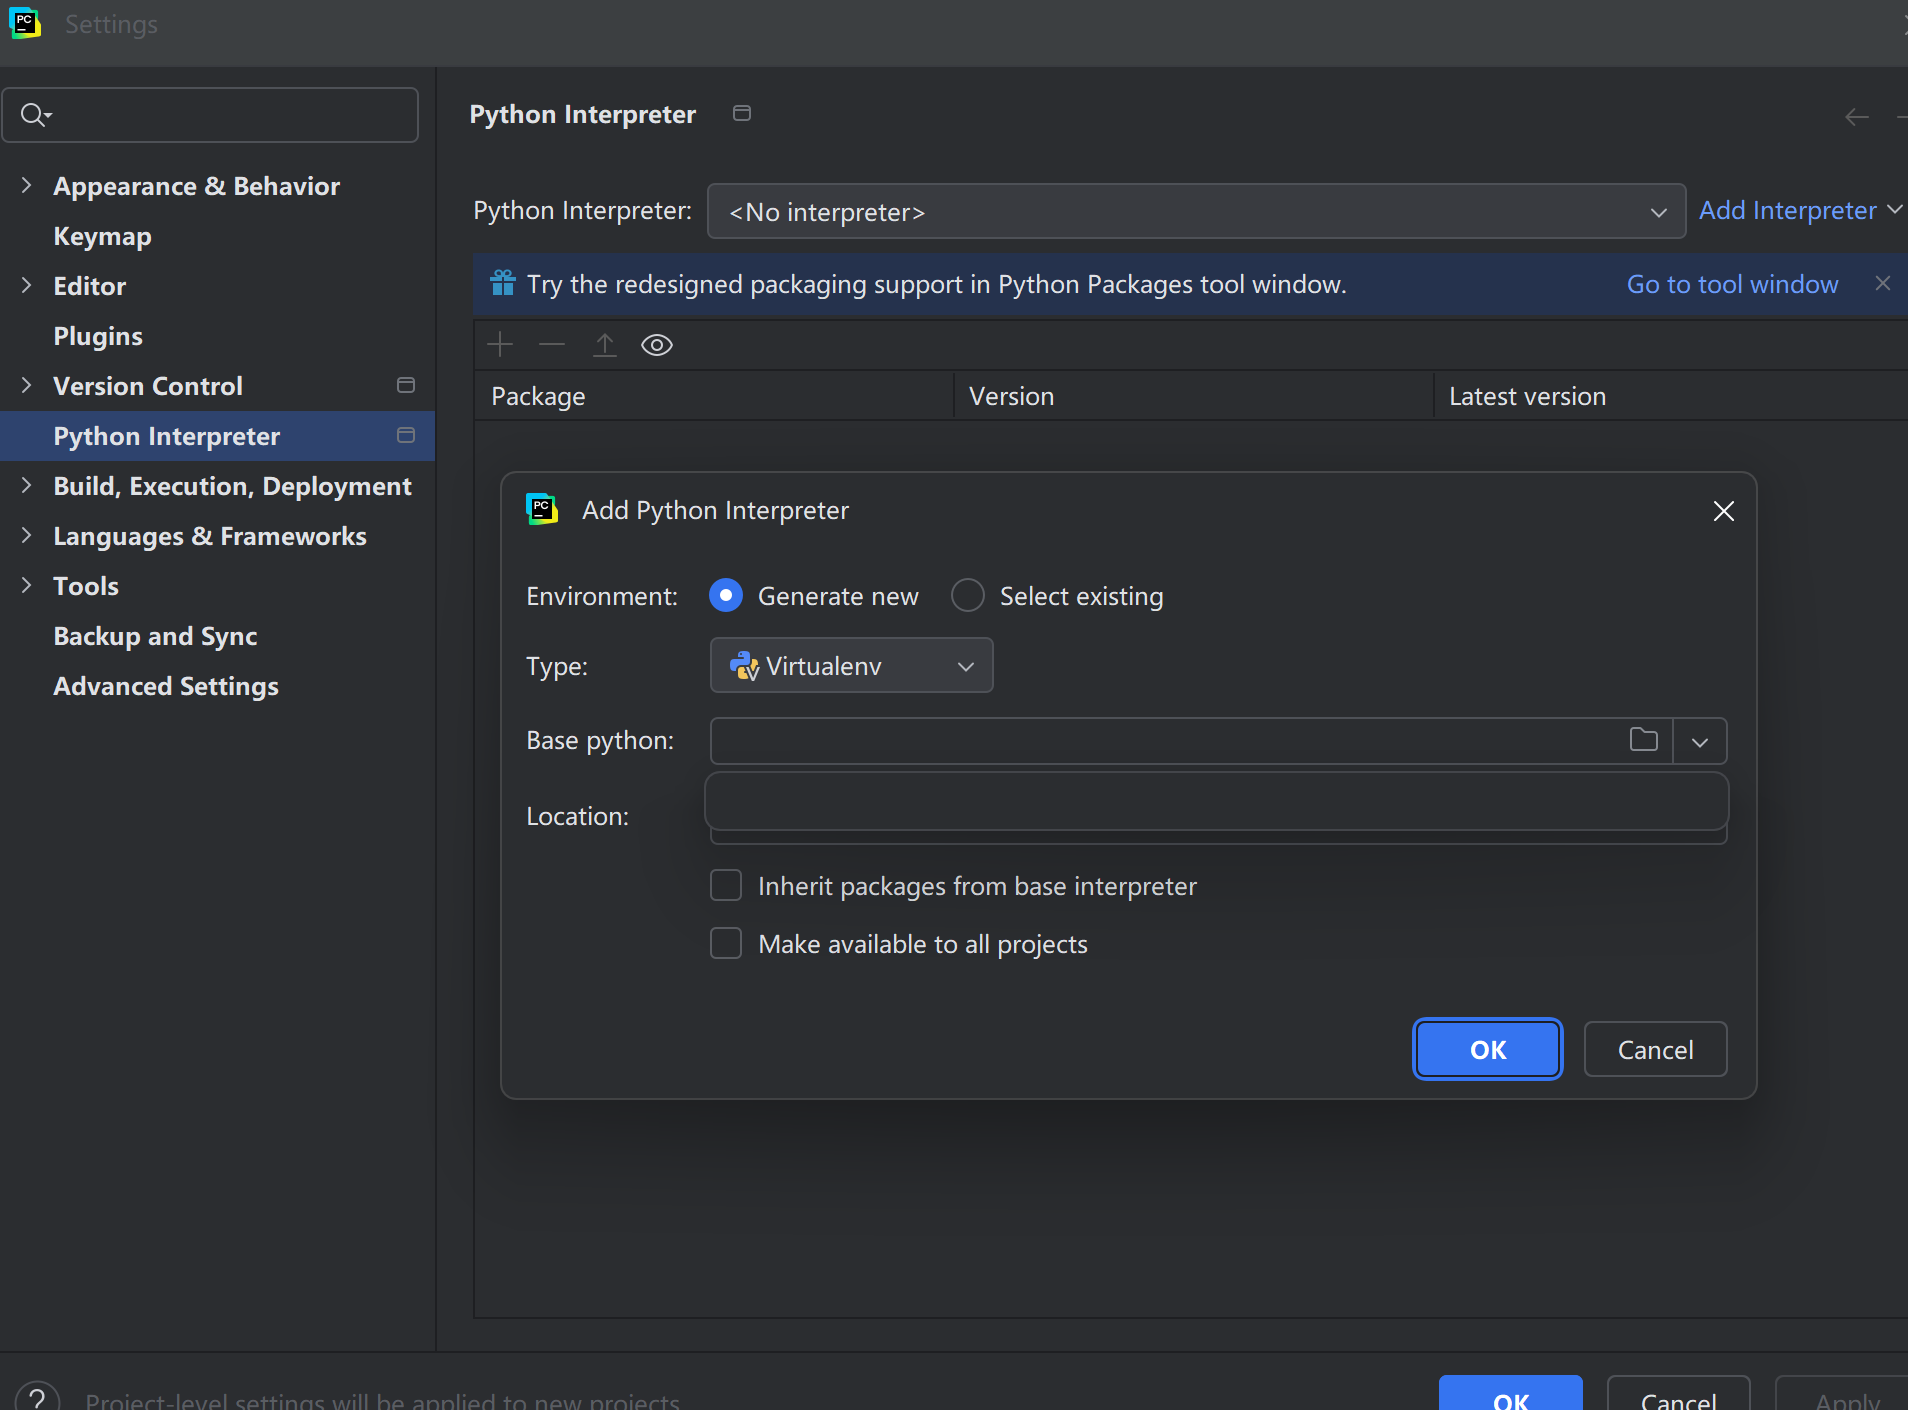This screenshot has width=1908, height=1410.
Task: Click Go to tool window link
Action: (1732, 284)
